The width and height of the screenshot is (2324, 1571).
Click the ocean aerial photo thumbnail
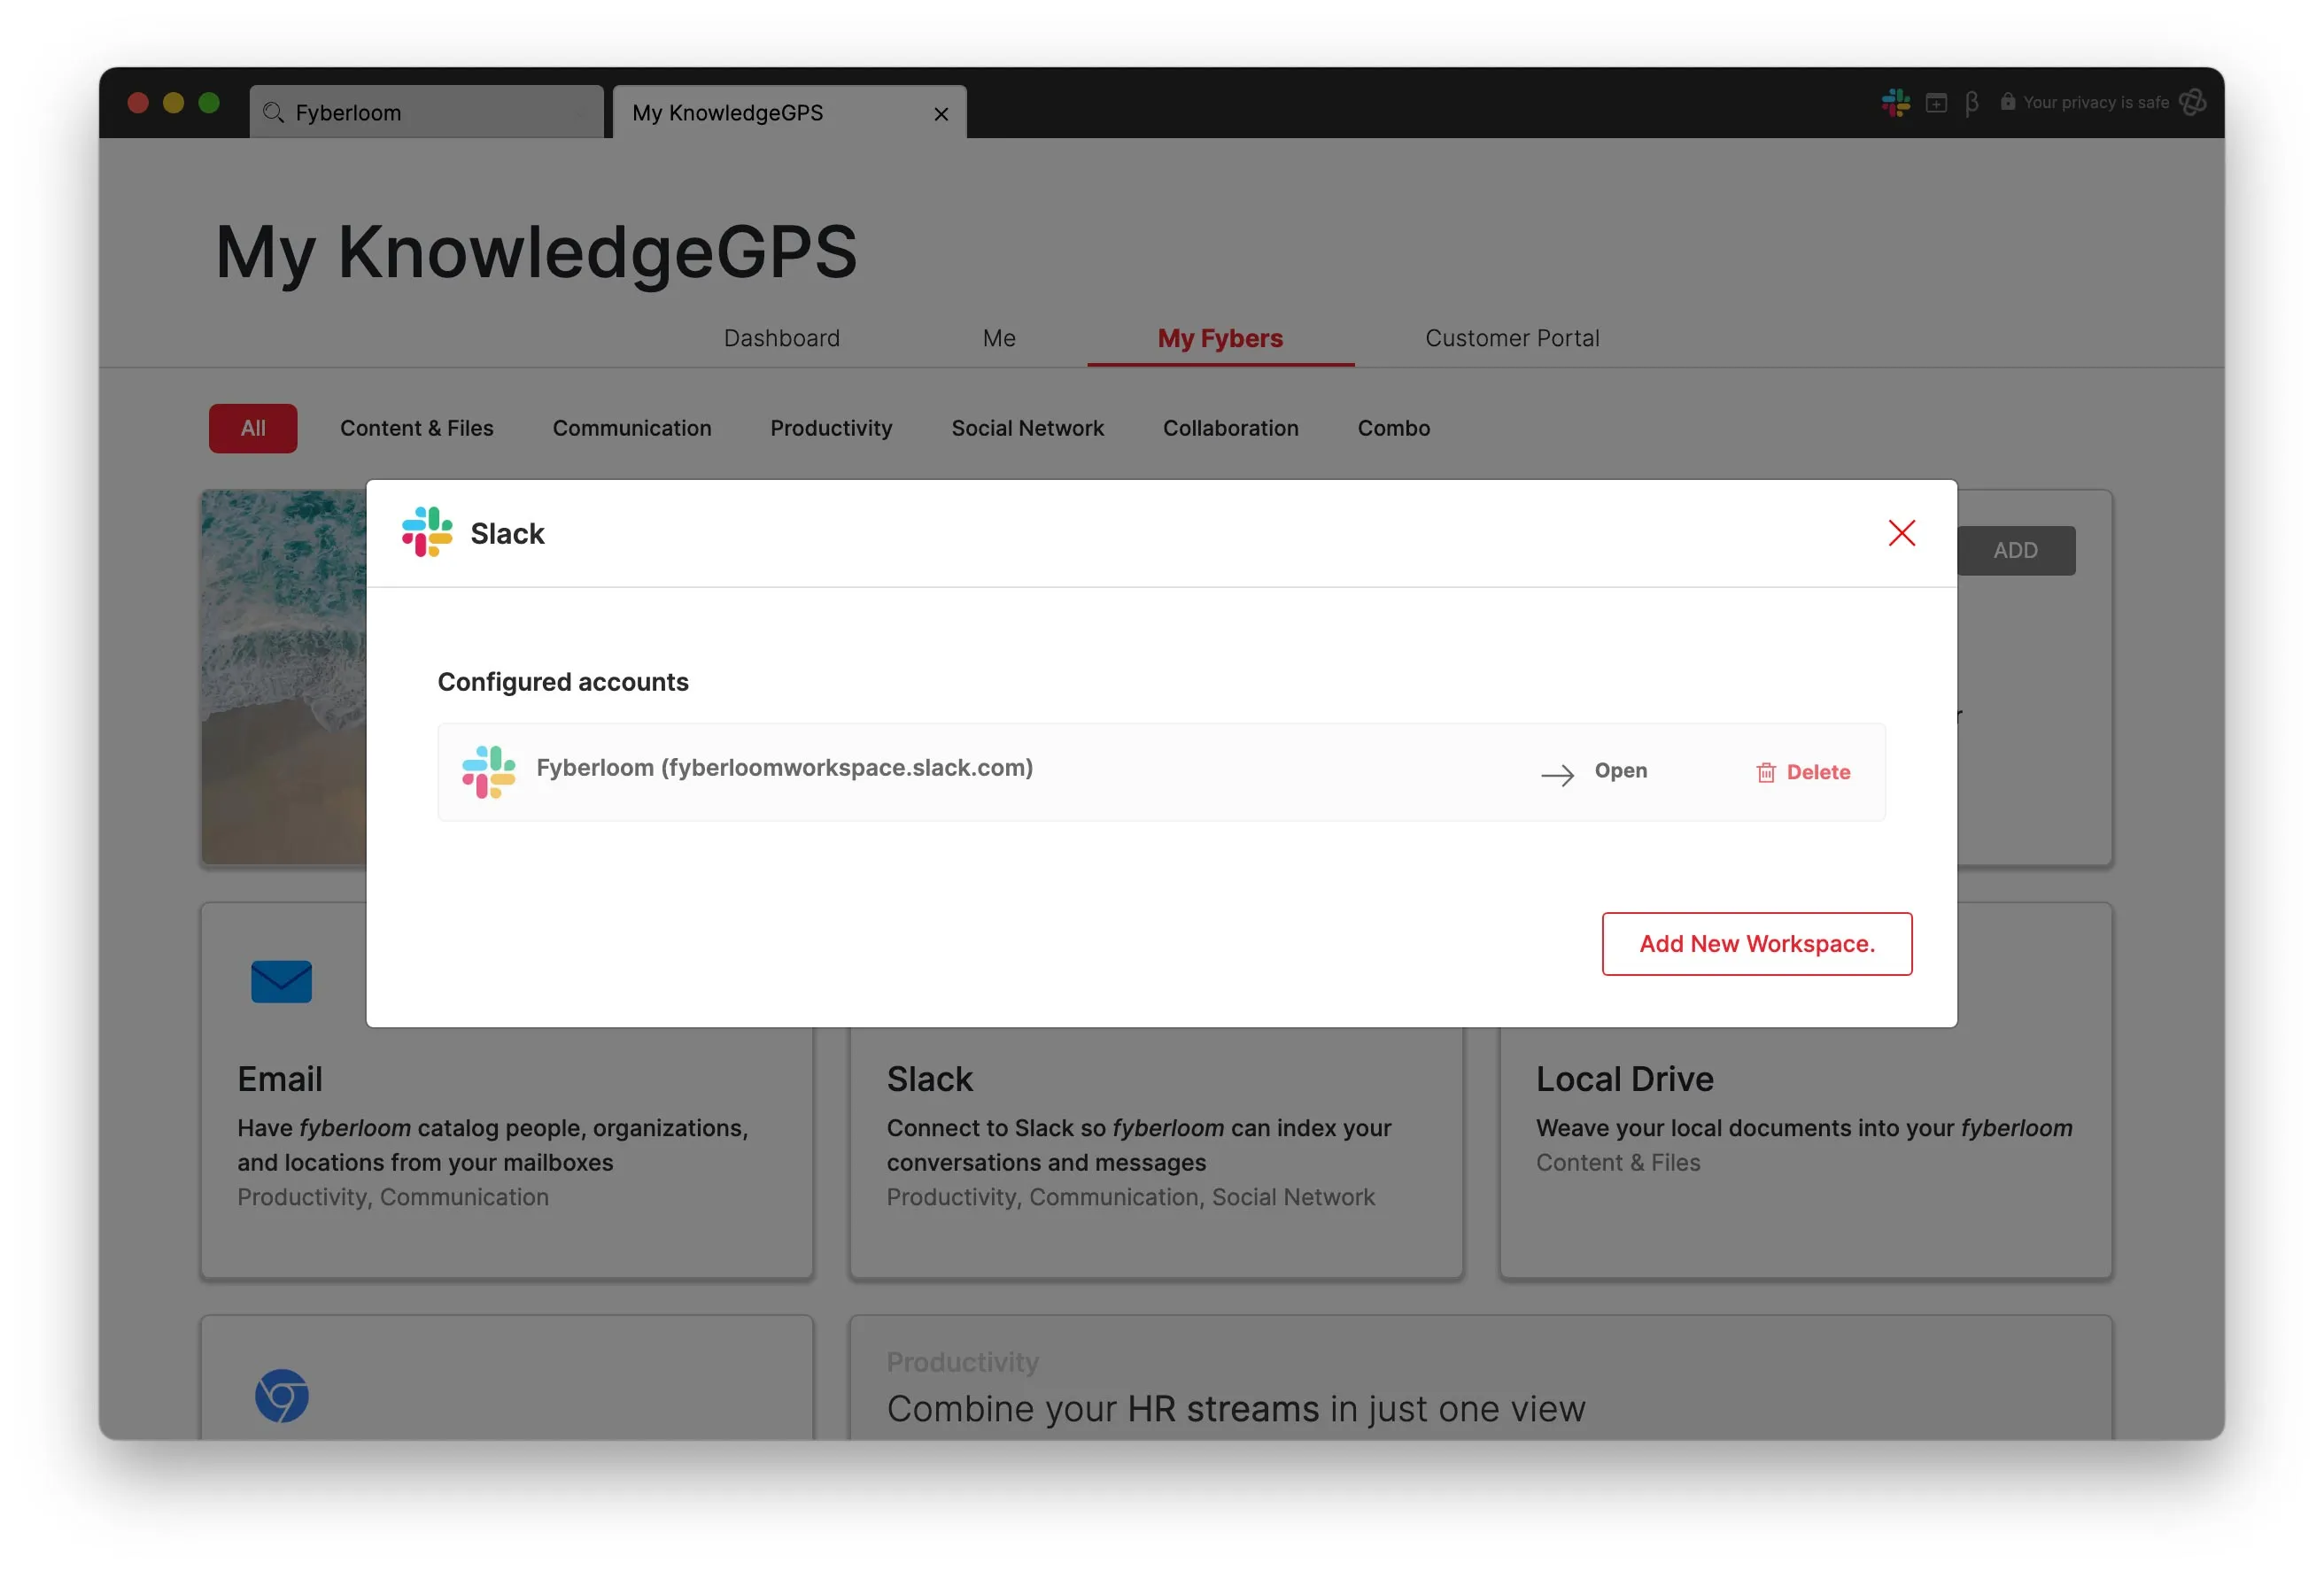pos(284,676)
